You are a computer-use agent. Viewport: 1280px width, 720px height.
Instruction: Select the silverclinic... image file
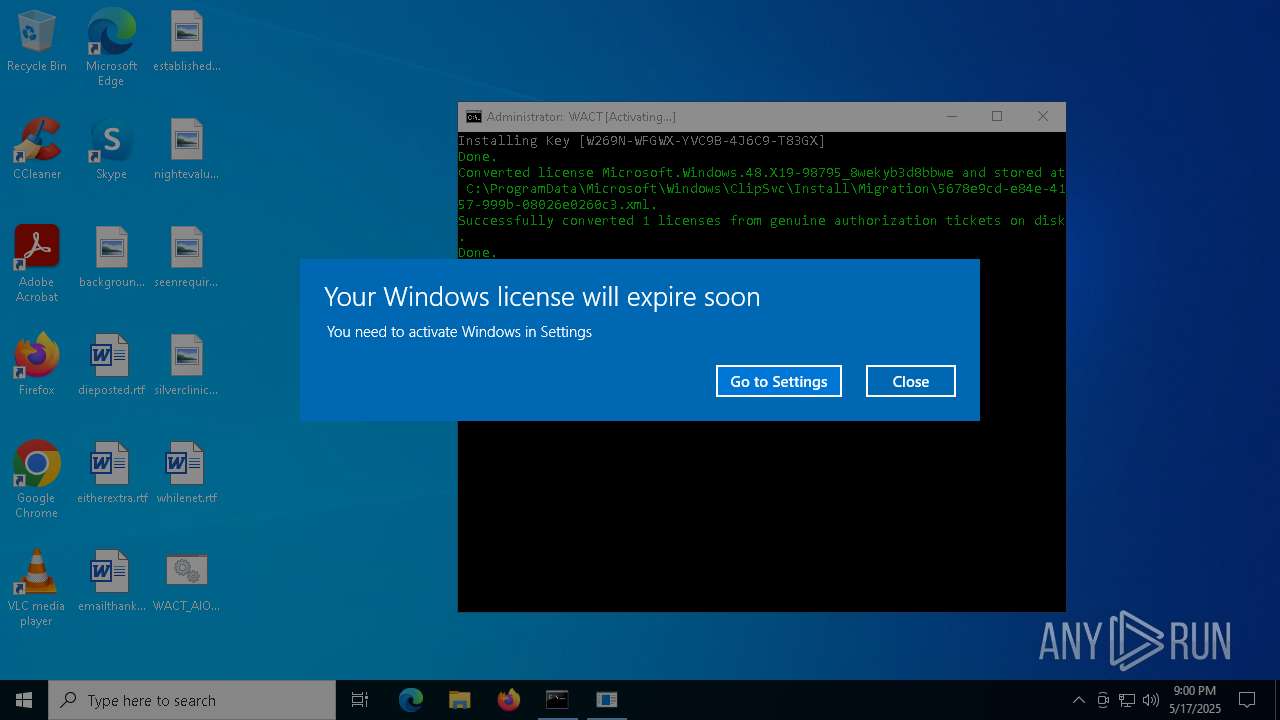coord(186,365)
